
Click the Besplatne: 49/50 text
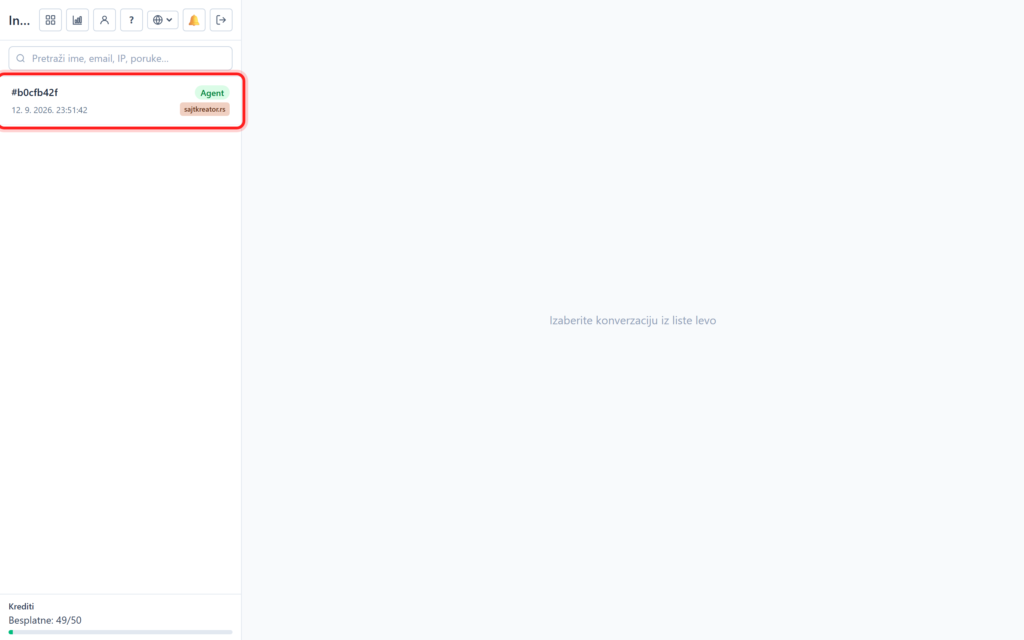pos(45,620)
